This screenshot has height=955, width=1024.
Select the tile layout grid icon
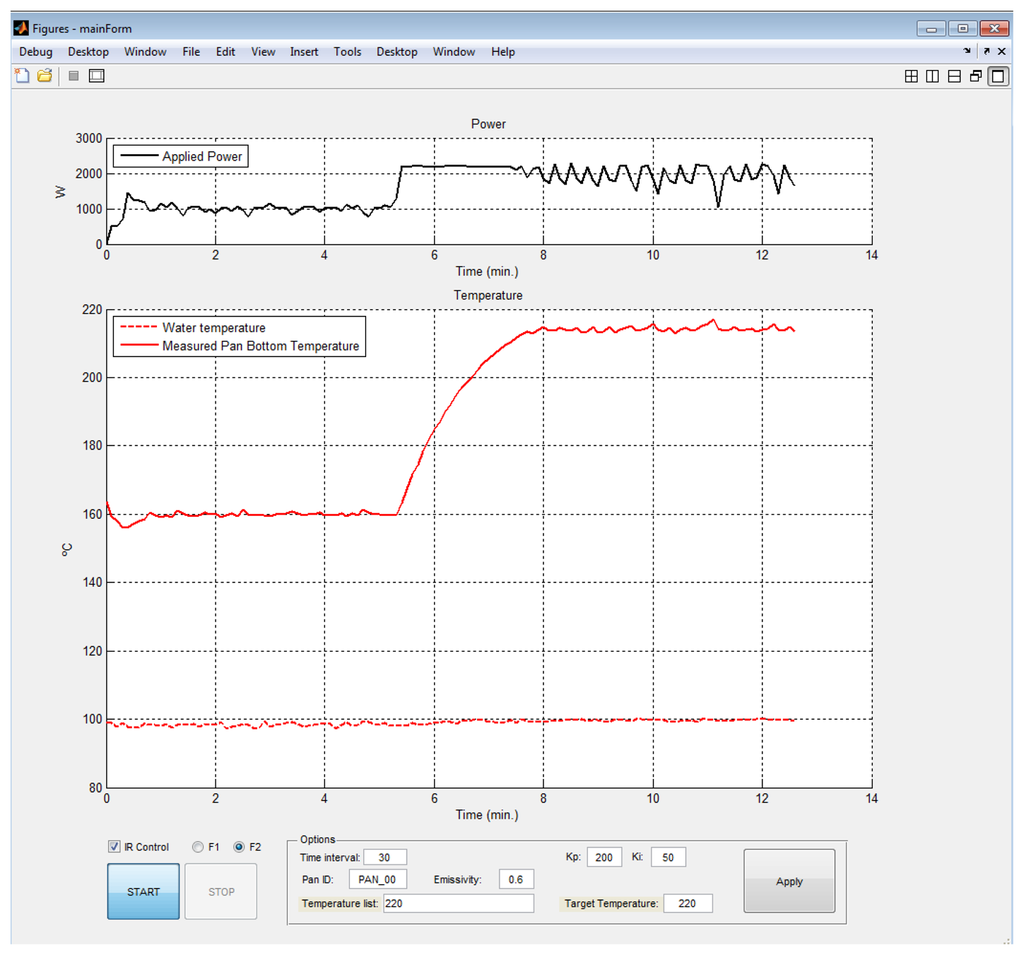911,76
